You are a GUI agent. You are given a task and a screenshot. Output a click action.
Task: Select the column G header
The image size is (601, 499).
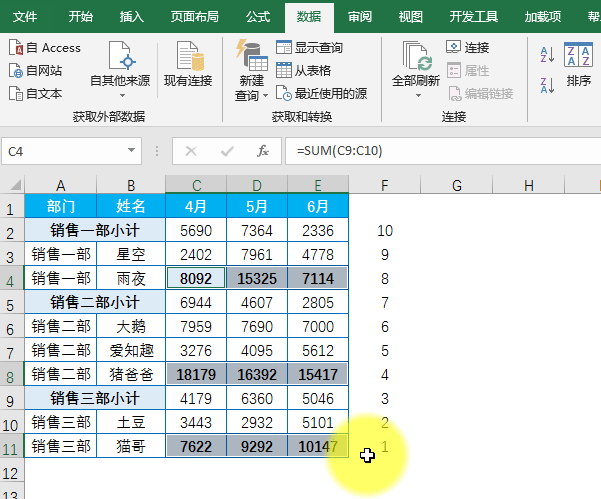click(x=456, y=185)
